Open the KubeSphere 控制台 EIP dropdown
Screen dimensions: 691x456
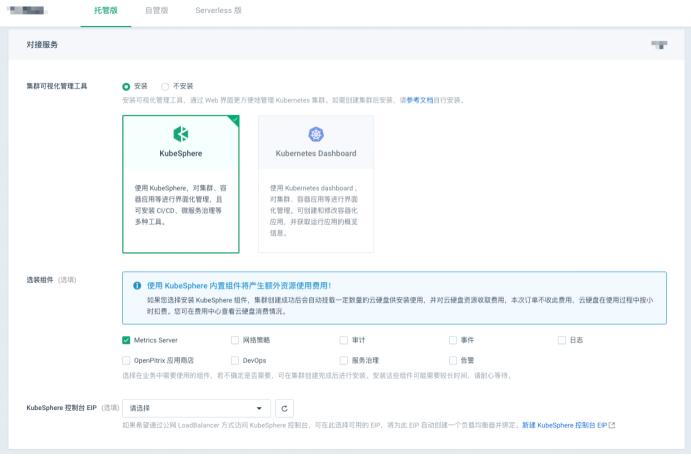(197, 408)
